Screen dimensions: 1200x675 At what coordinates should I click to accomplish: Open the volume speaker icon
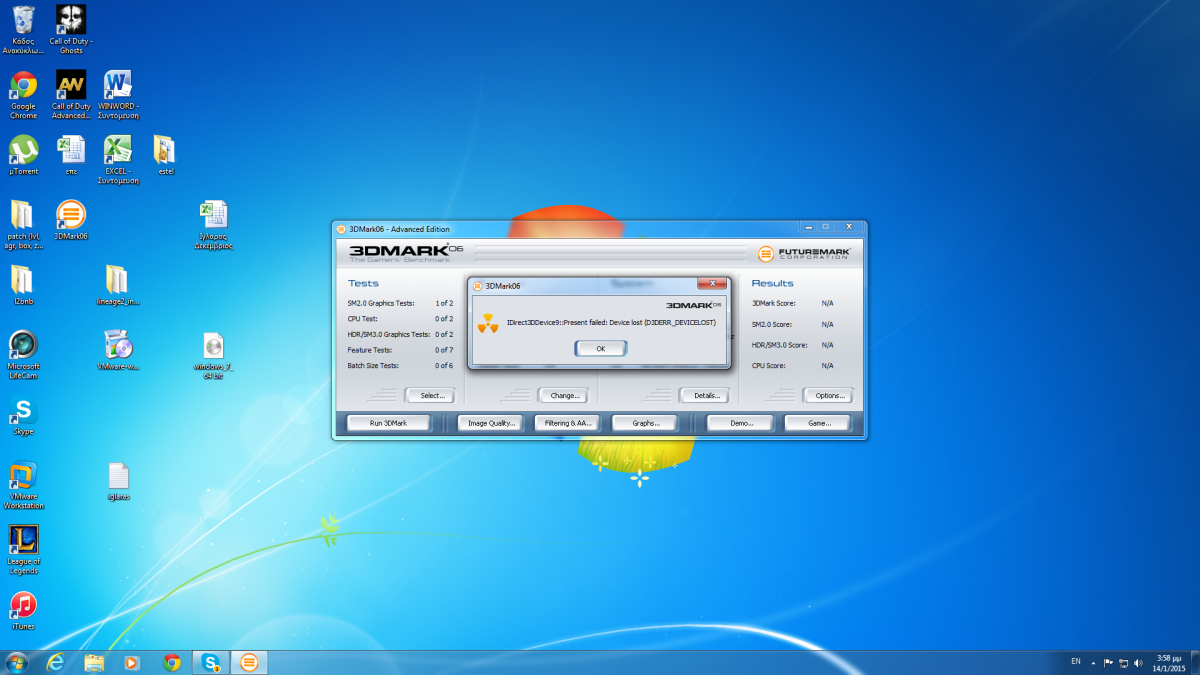(x=1139, y=662)
